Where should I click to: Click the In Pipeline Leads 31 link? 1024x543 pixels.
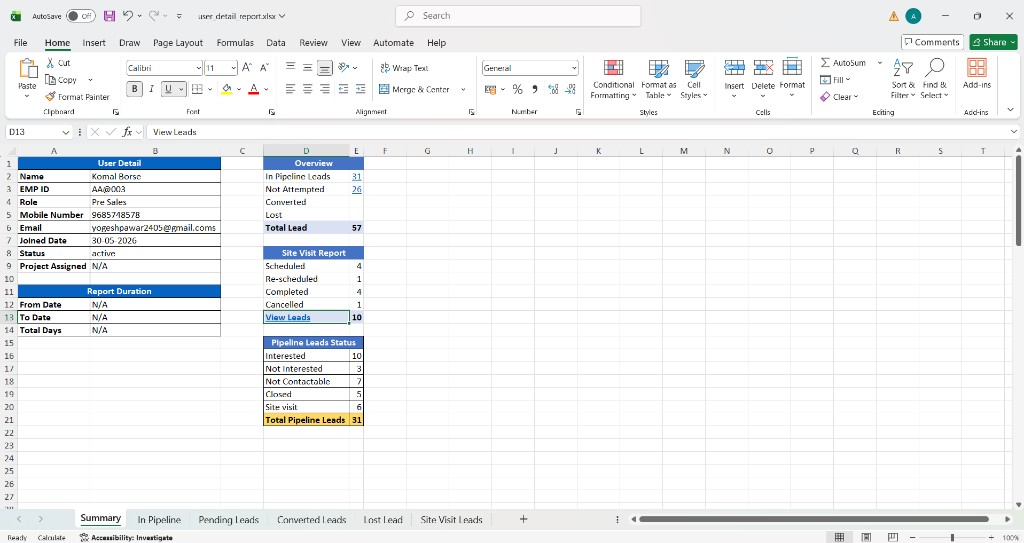[357, 176]
